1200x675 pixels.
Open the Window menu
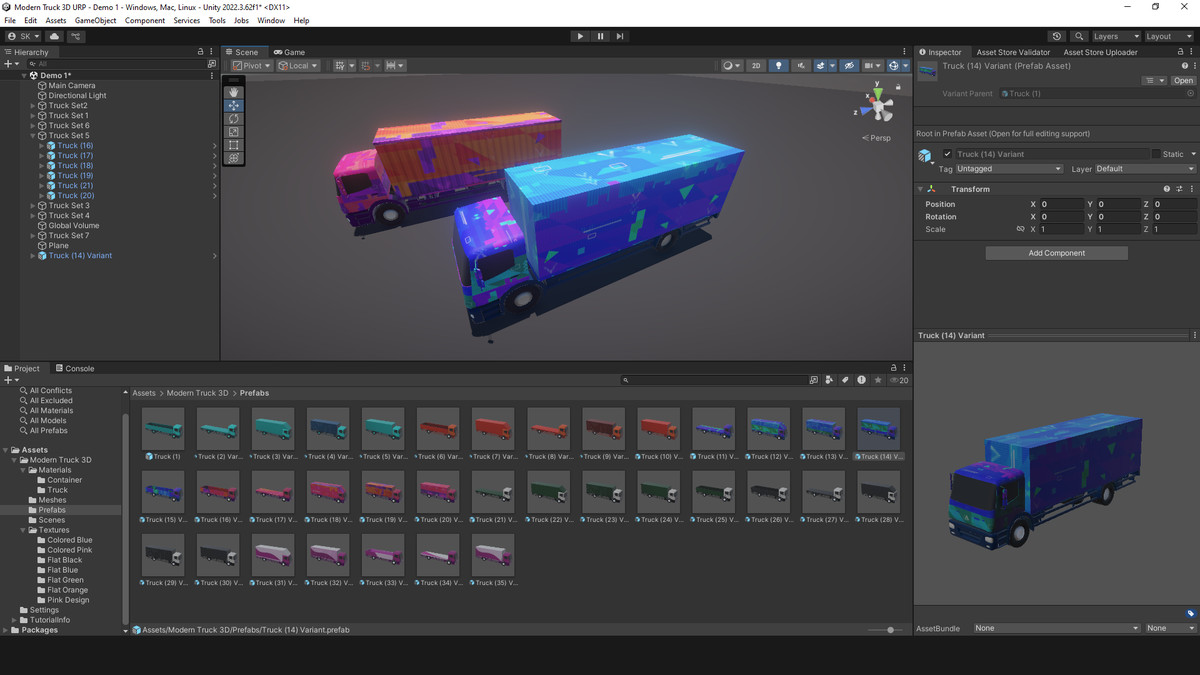point(271,20)
